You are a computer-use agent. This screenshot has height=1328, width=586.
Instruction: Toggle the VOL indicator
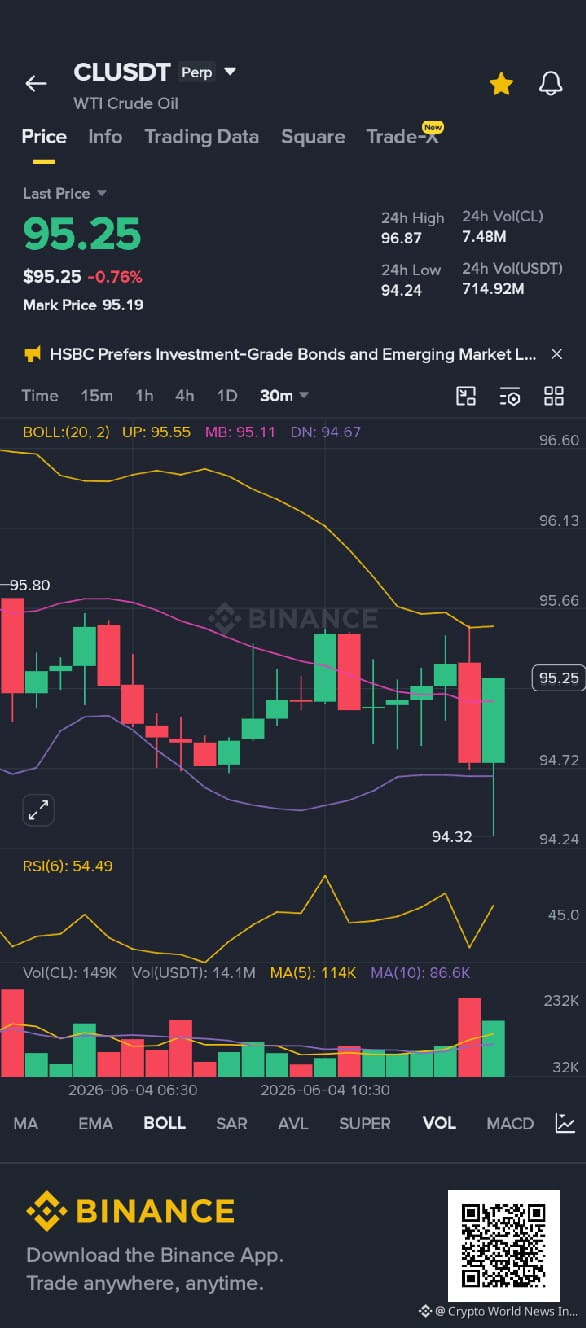(439, 1123)
